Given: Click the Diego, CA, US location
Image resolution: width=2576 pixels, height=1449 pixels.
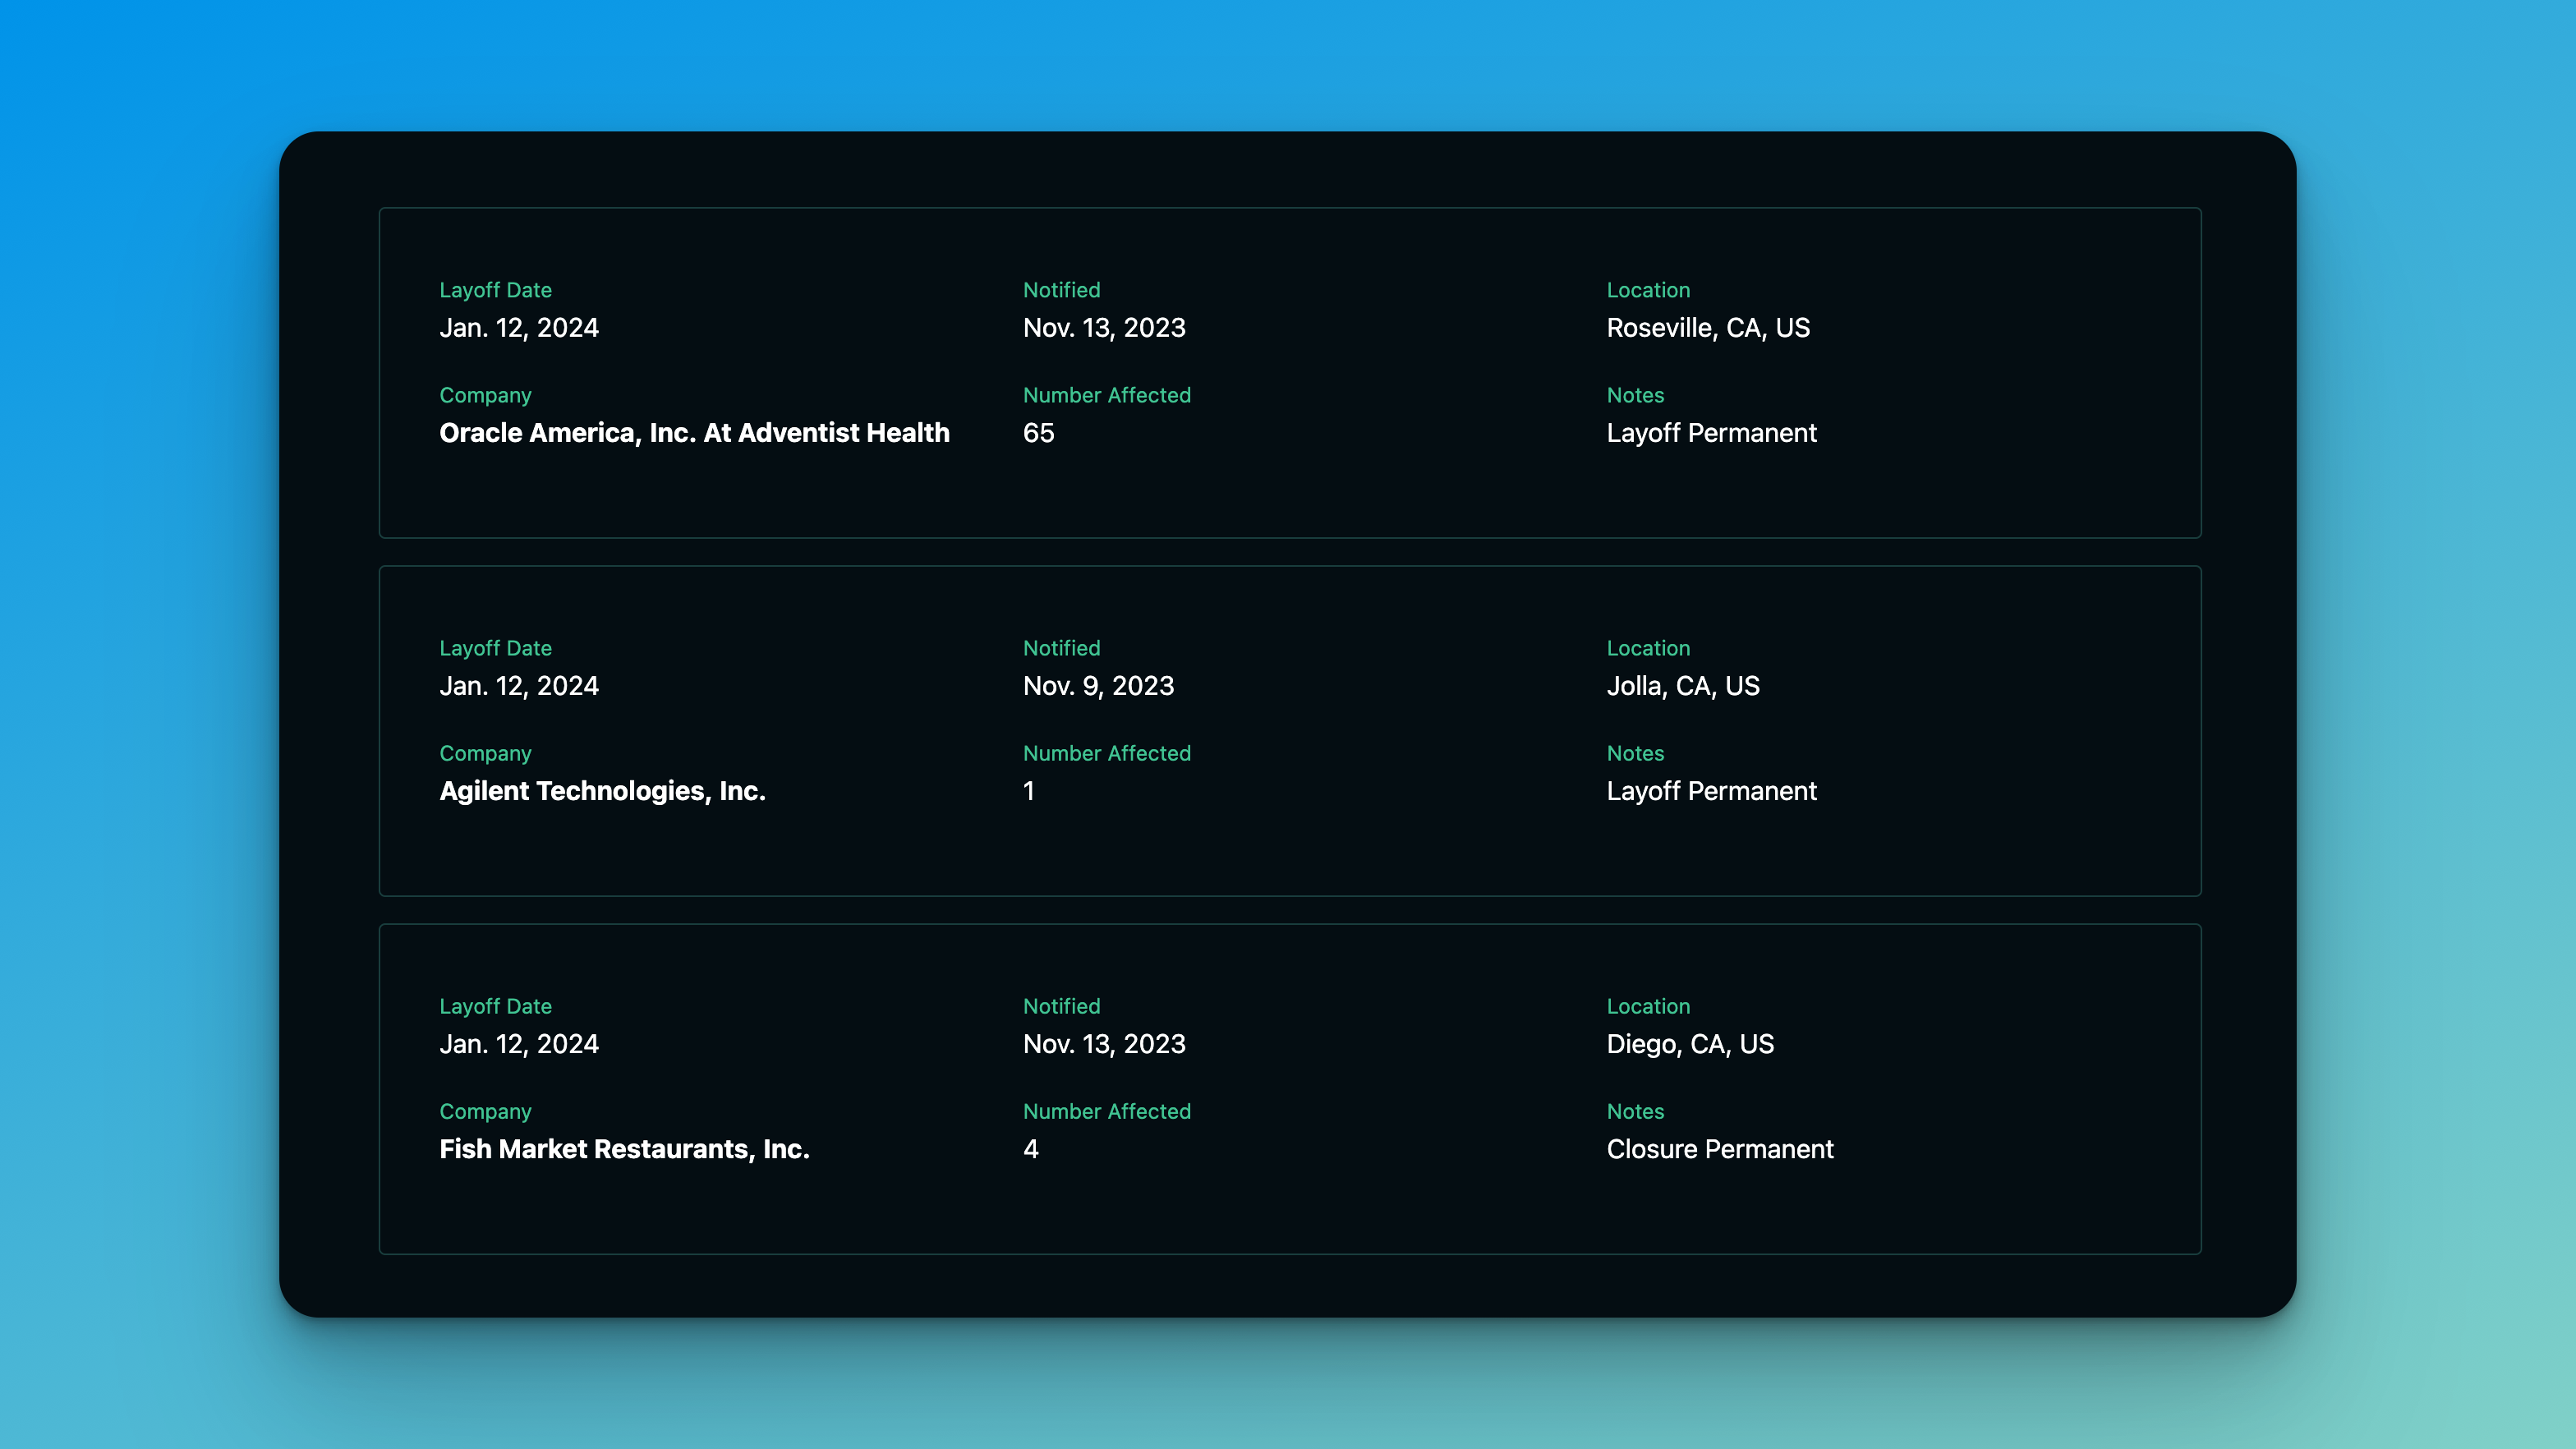Looking at the screenshot, I should click(1690, 1044).
